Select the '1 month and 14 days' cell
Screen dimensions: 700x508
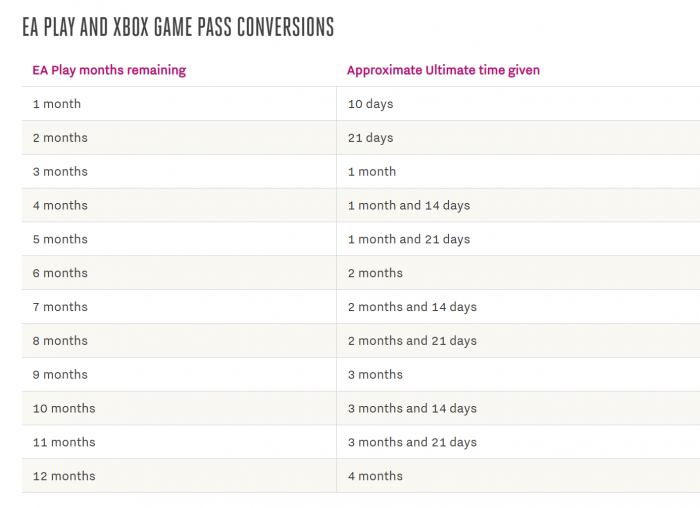[x=409, y=206]
